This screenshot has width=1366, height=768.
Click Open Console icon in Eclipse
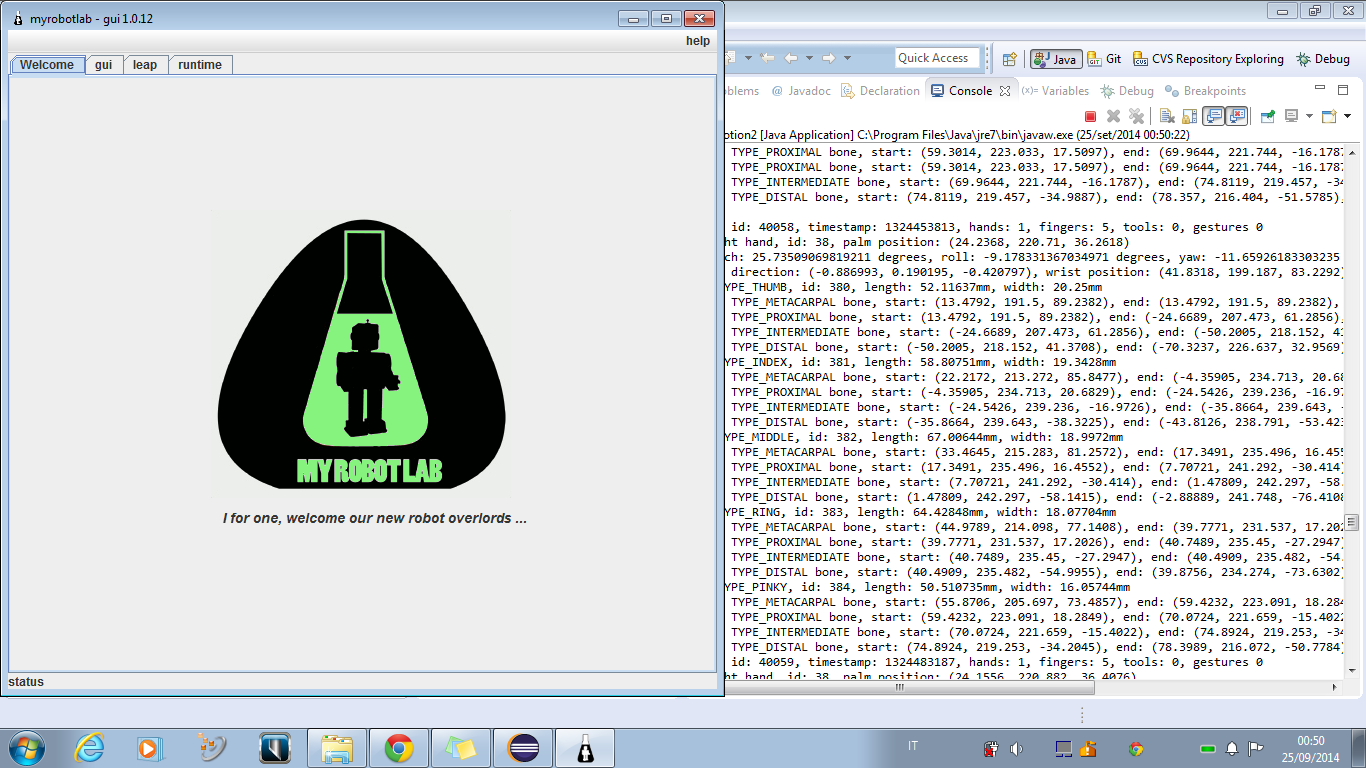point(1329,116)
